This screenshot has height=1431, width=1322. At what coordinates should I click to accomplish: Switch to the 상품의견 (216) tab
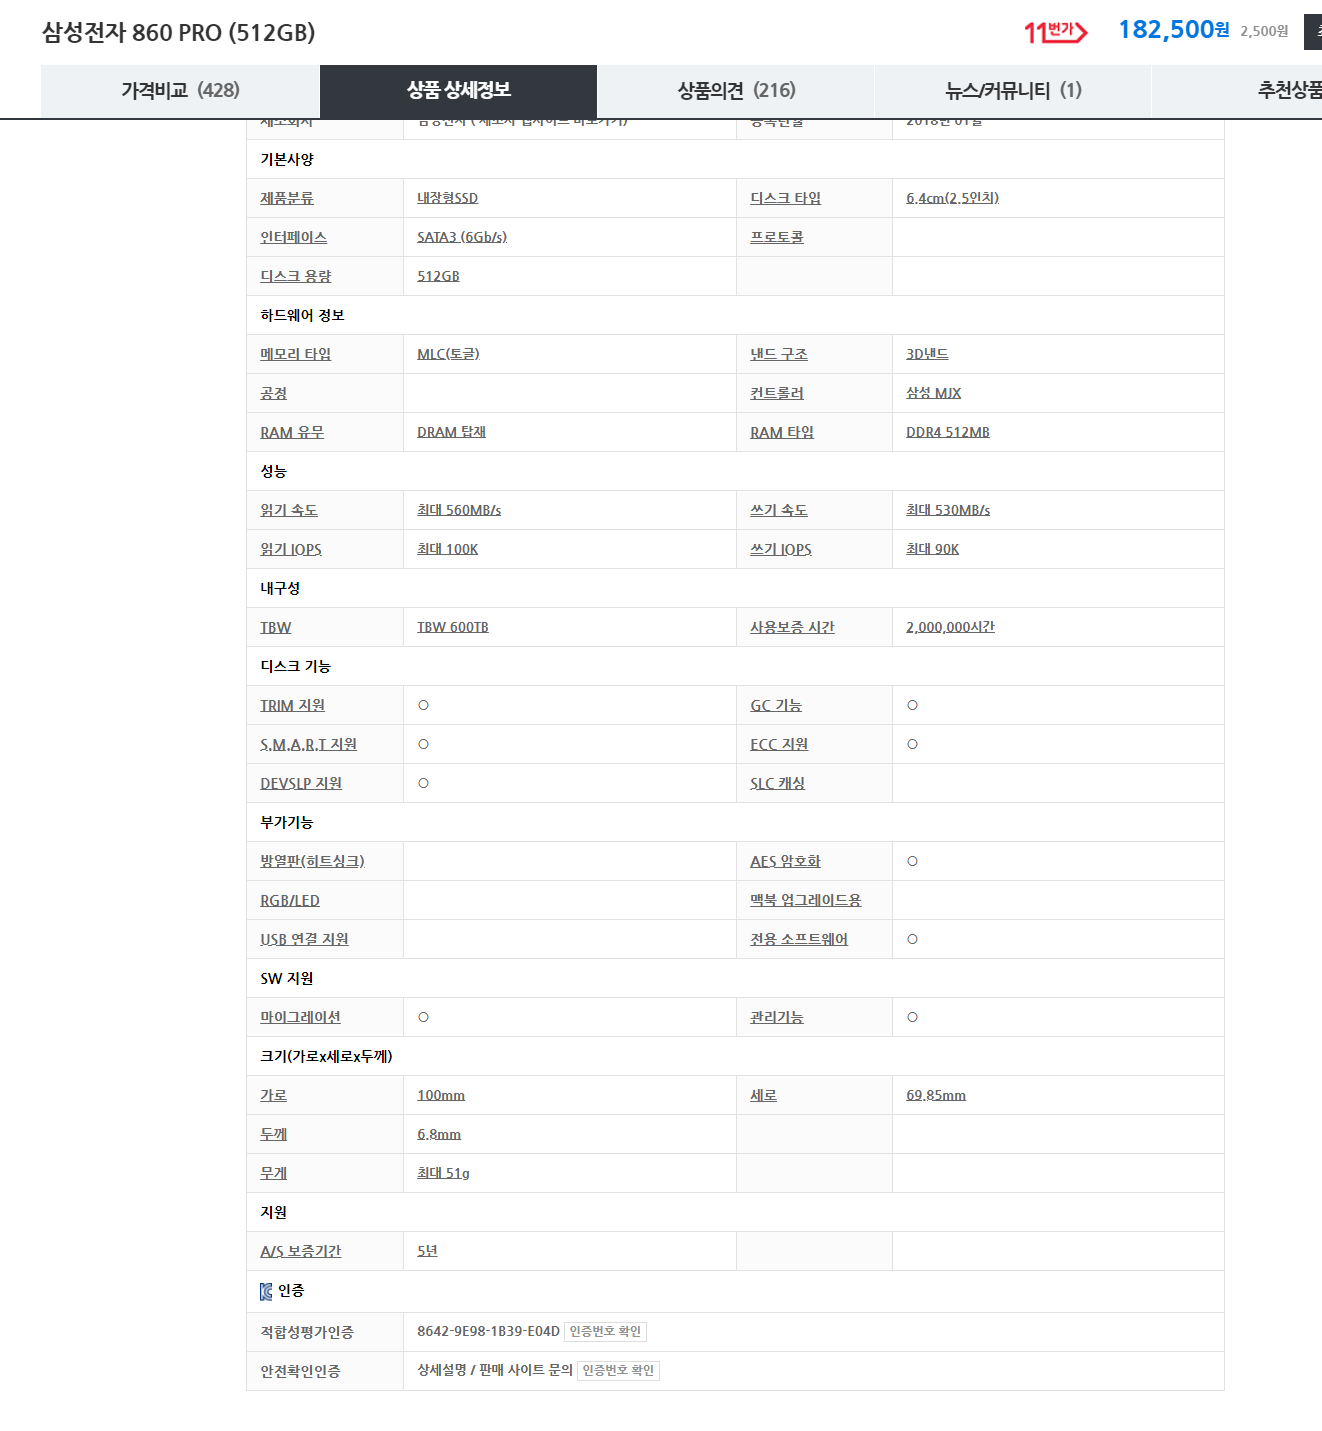point(736,91)
